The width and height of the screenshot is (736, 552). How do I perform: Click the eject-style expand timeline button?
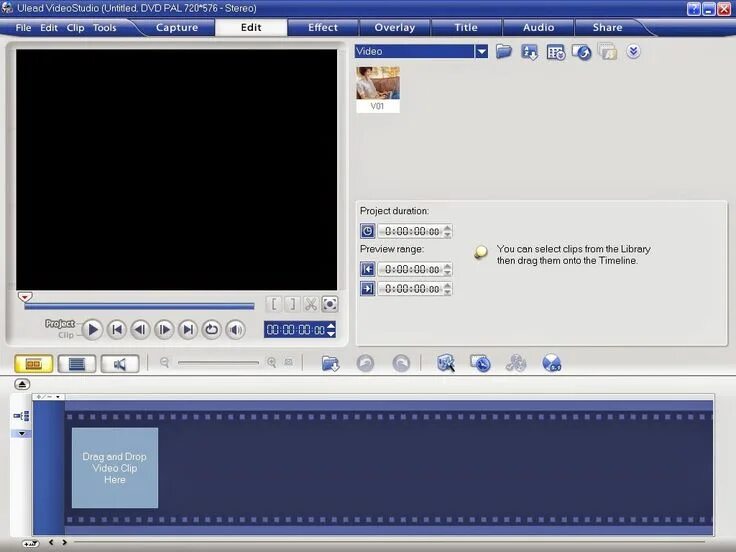tap(22, 384)
